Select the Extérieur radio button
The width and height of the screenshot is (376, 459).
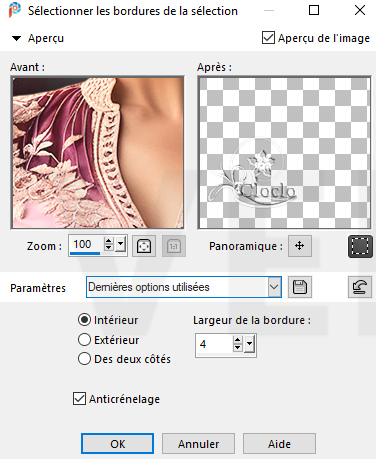pyautogui.click(x=84, y=340)
